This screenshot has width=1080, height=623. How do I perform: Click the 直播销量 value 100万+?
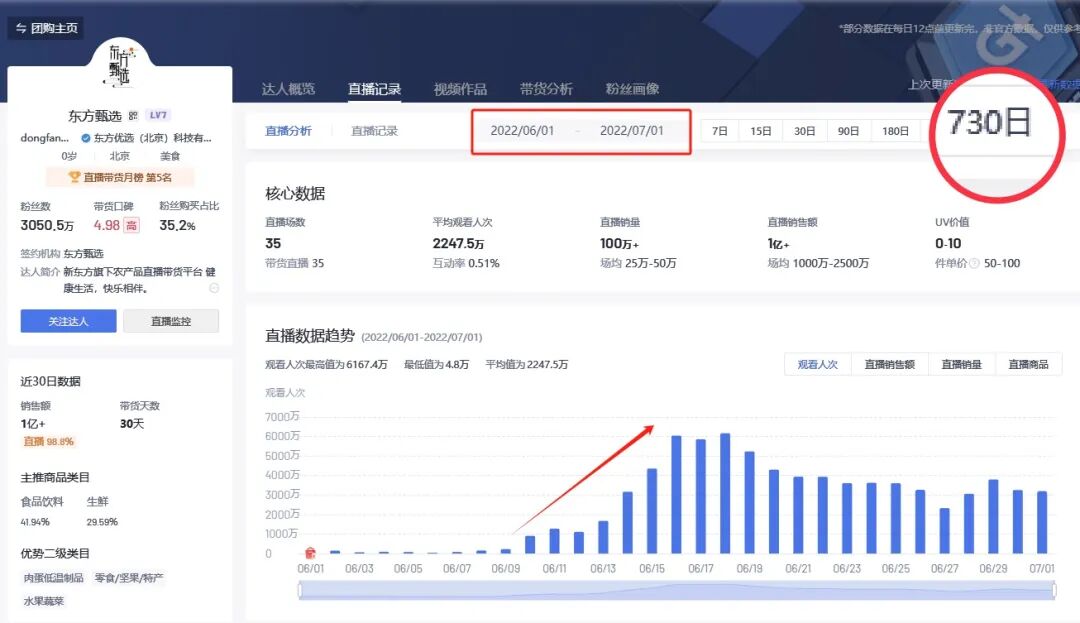(619, 243)
